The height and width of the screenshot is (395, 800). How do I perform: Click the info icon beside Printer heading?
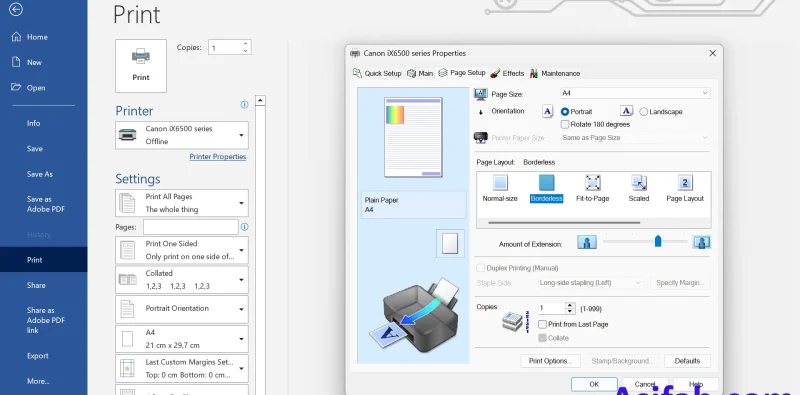point(244,105)
